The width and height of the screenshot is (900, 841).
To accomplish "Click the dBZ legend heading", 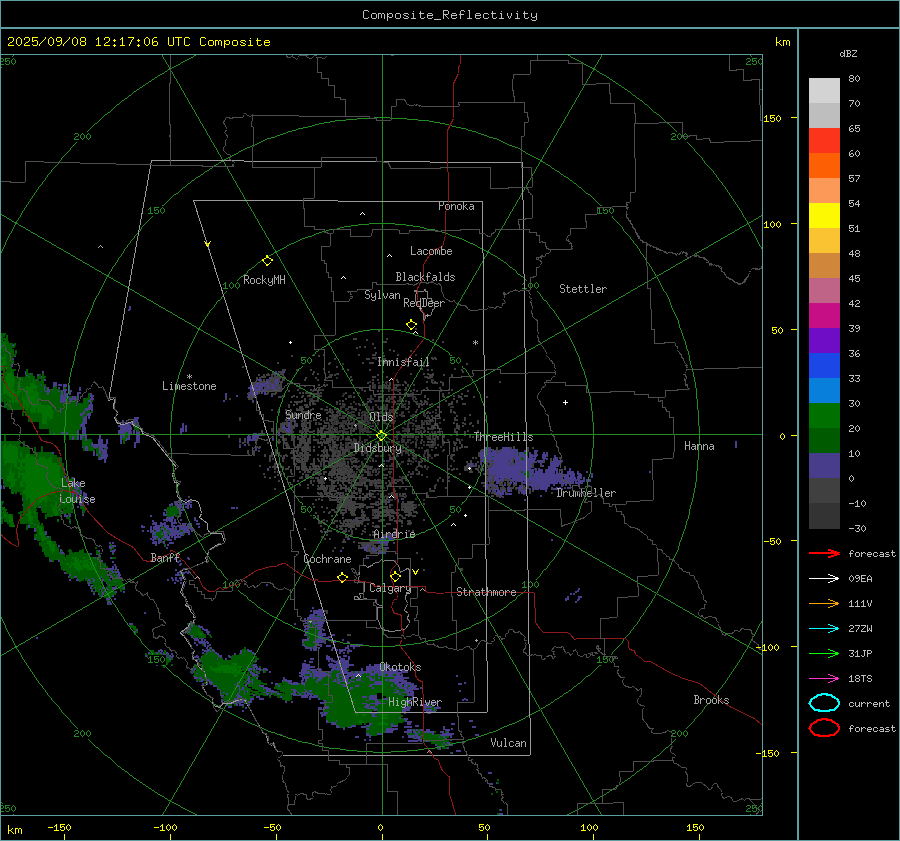I will 848,53.
